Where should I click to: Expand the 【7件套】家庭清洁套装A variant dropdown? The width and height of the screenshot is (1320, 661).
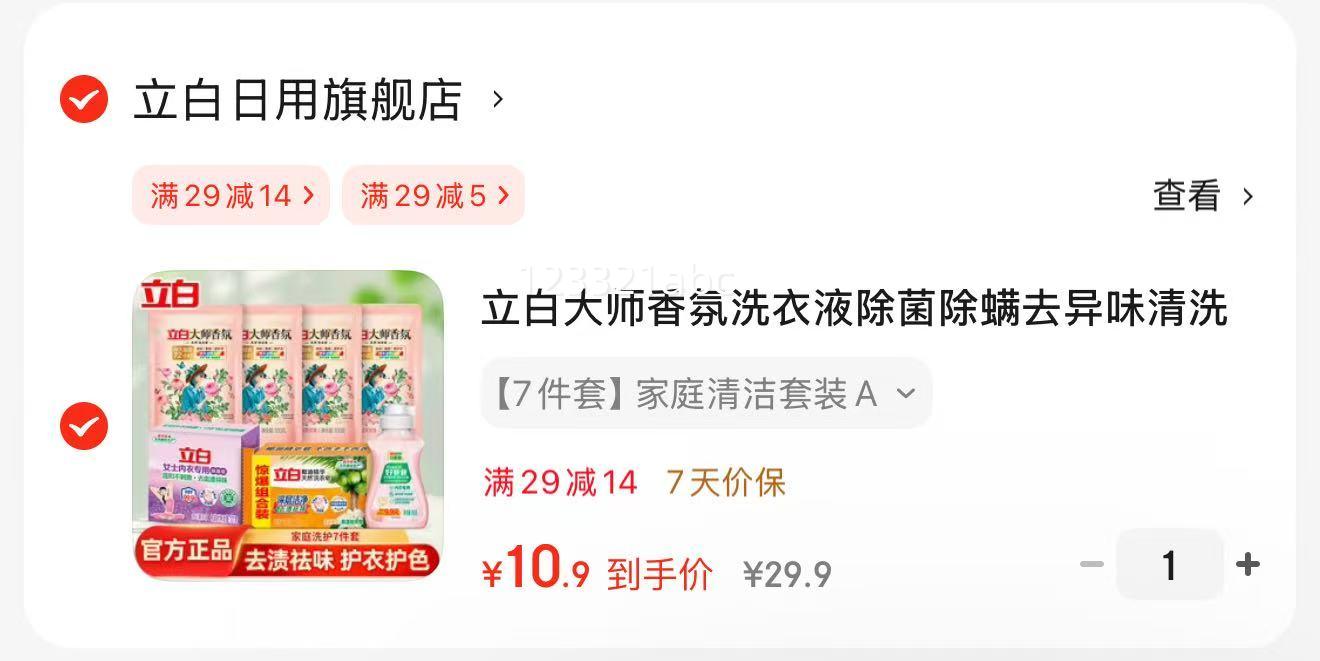click(x=706, y=394)
